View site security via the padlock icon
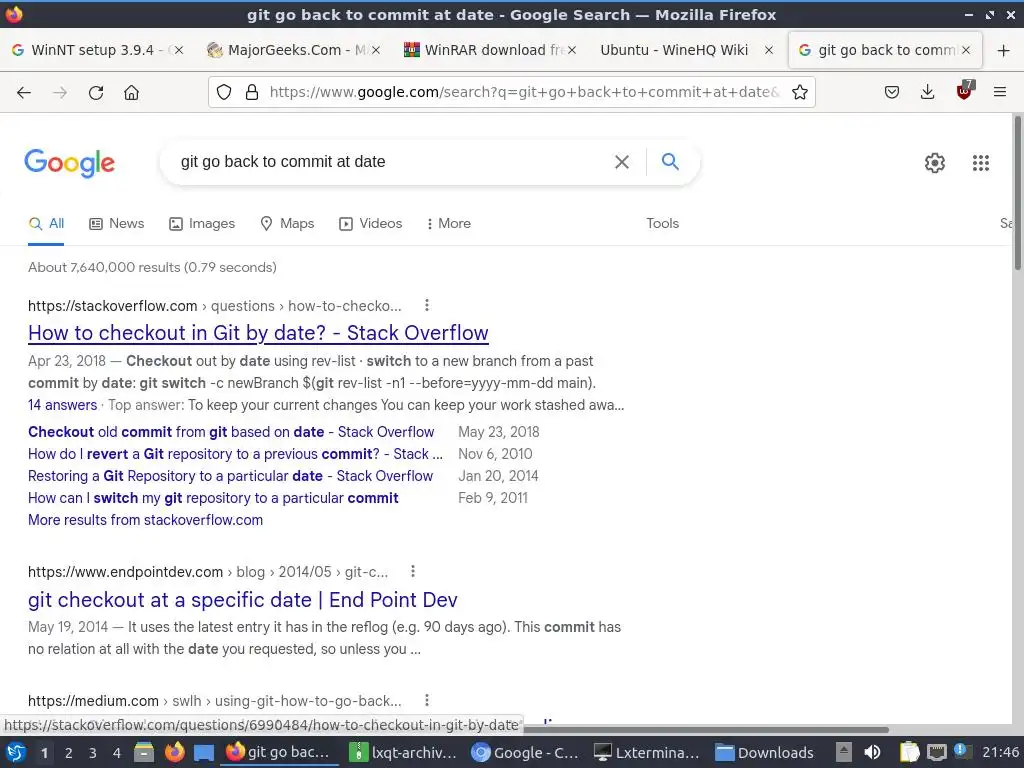 pyautogui.click(x=252, y=92)
